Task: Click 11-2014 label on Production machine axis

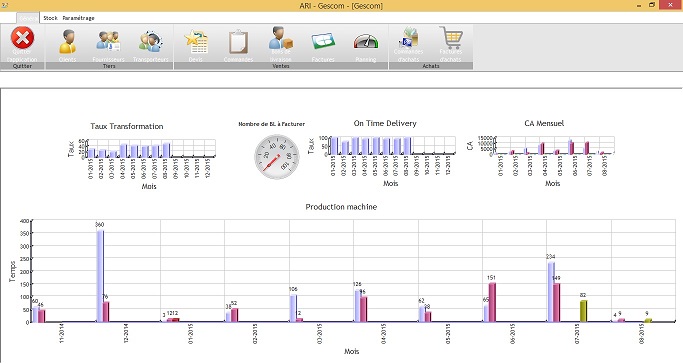Action: pyautogui.click(x=62, y=334)
